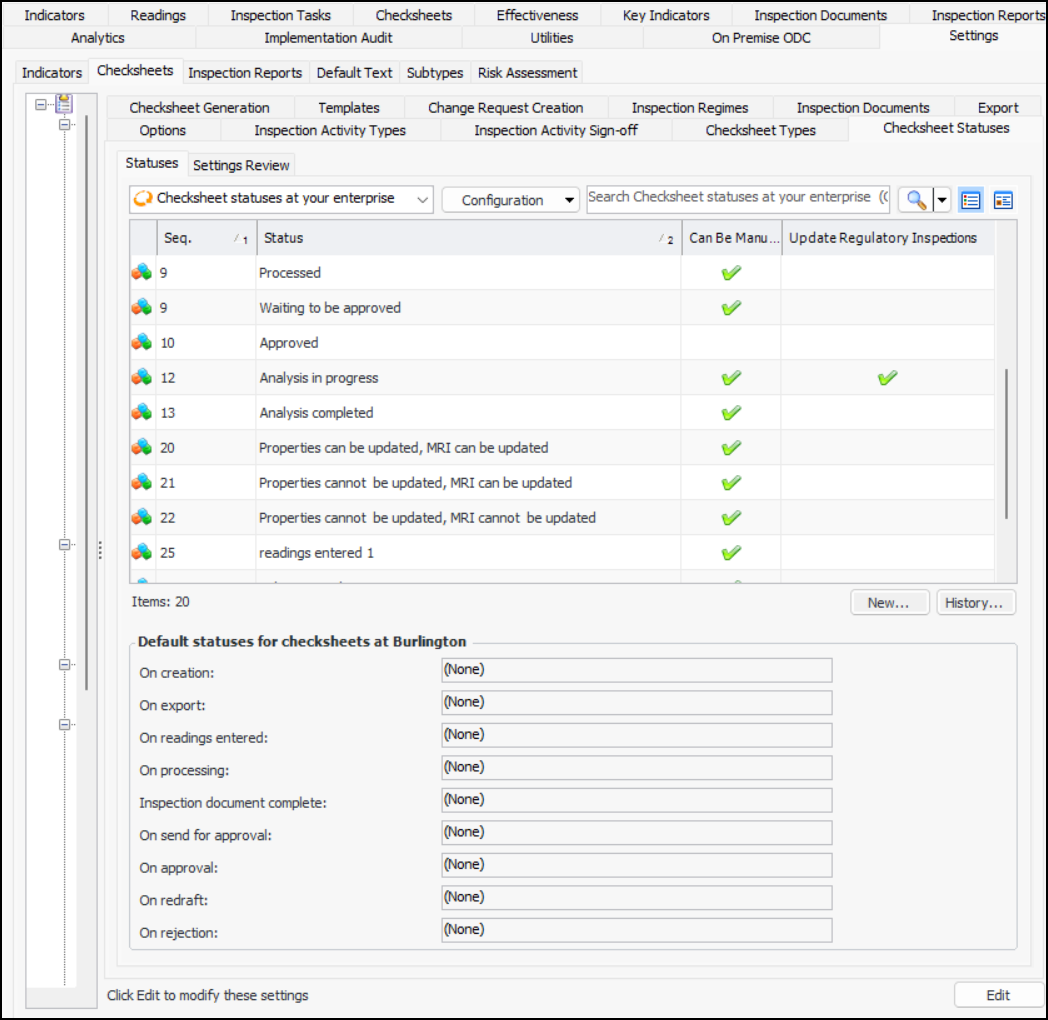Click the New... button

(889, 603)
